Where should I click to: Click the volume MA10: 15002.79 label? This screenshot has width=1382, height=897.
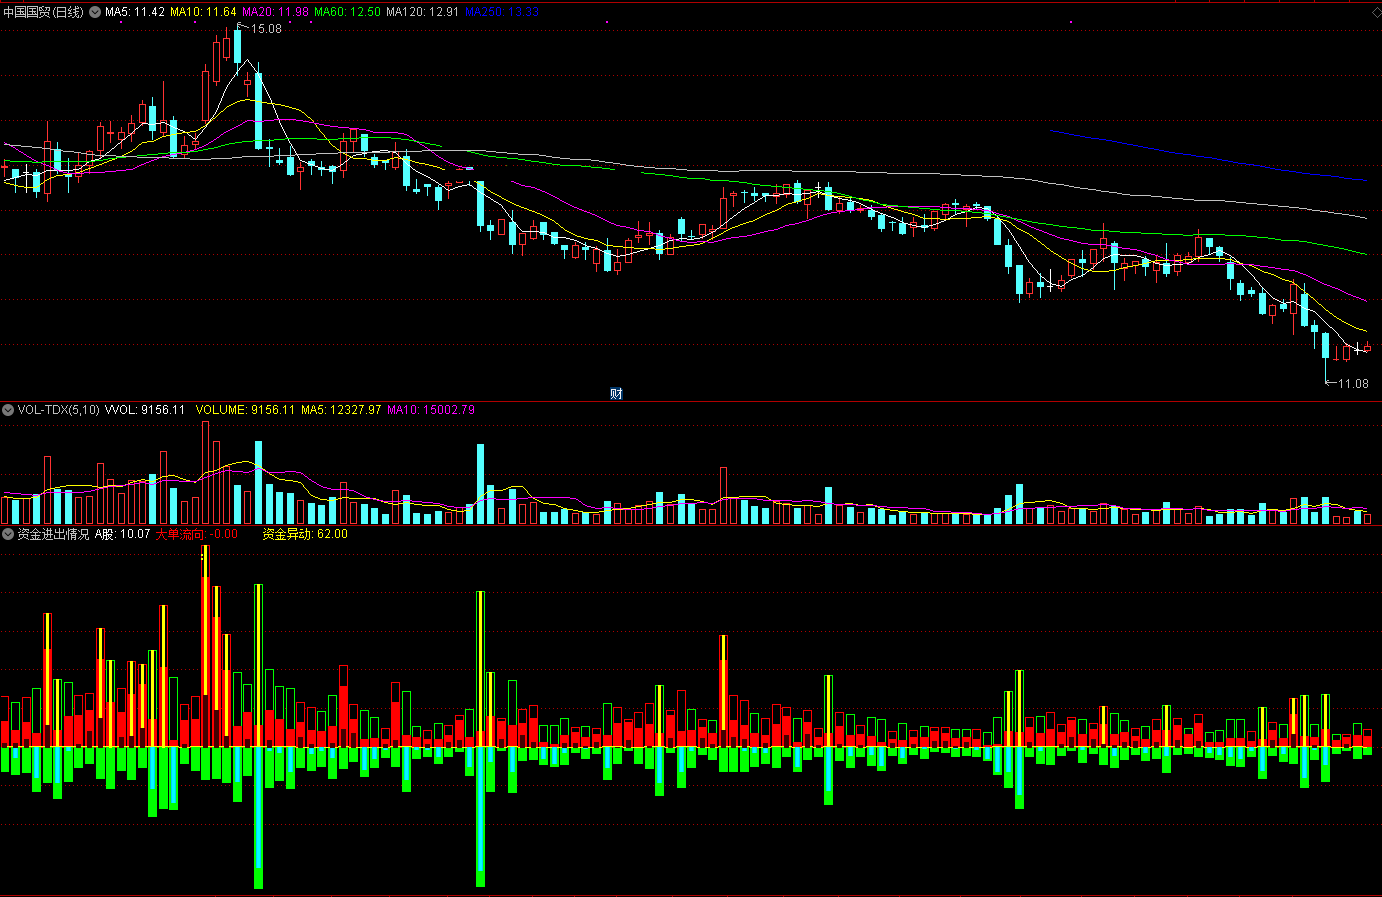431,410
